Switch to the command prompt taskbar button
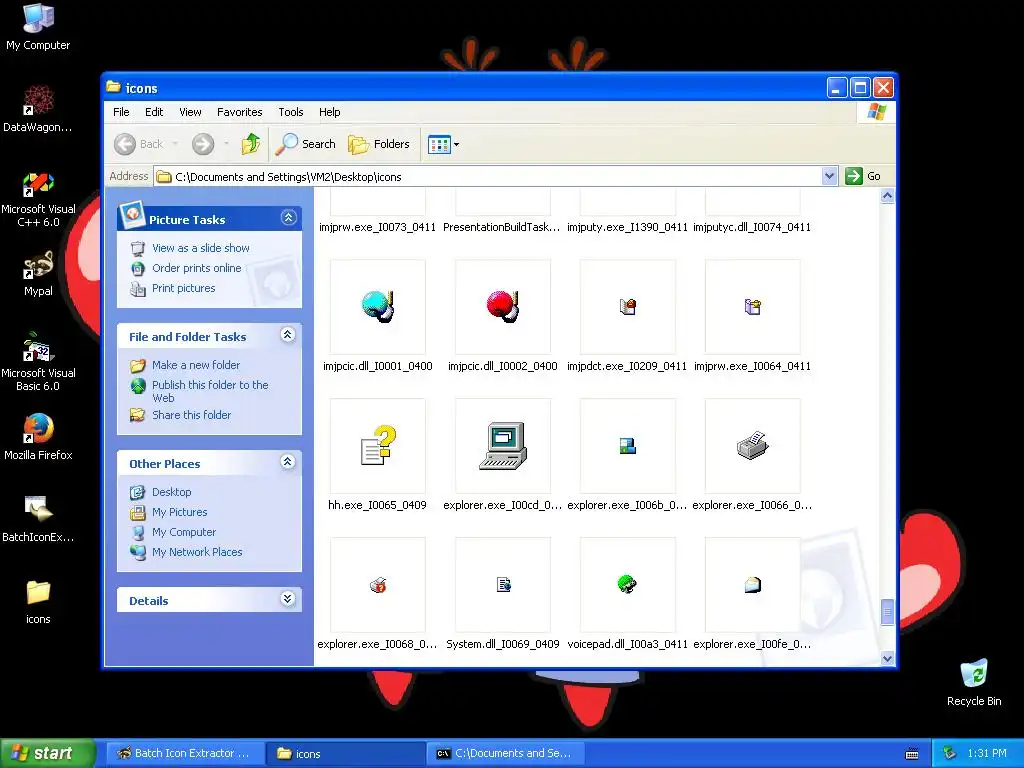Viewport: 1024px width, 768px height. 505,753
